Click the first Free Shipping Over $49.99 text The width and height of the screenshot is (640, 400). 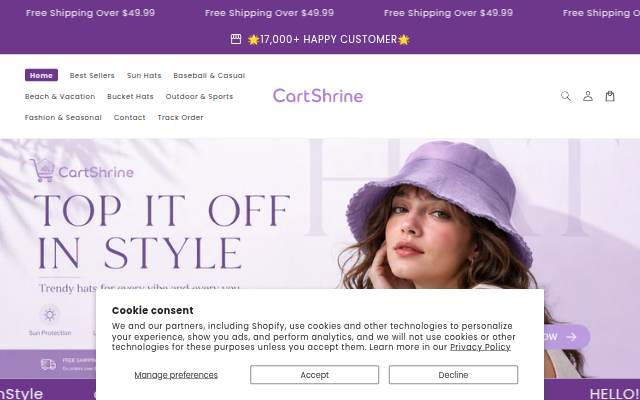pyautogui.click(x=90, y=13)
